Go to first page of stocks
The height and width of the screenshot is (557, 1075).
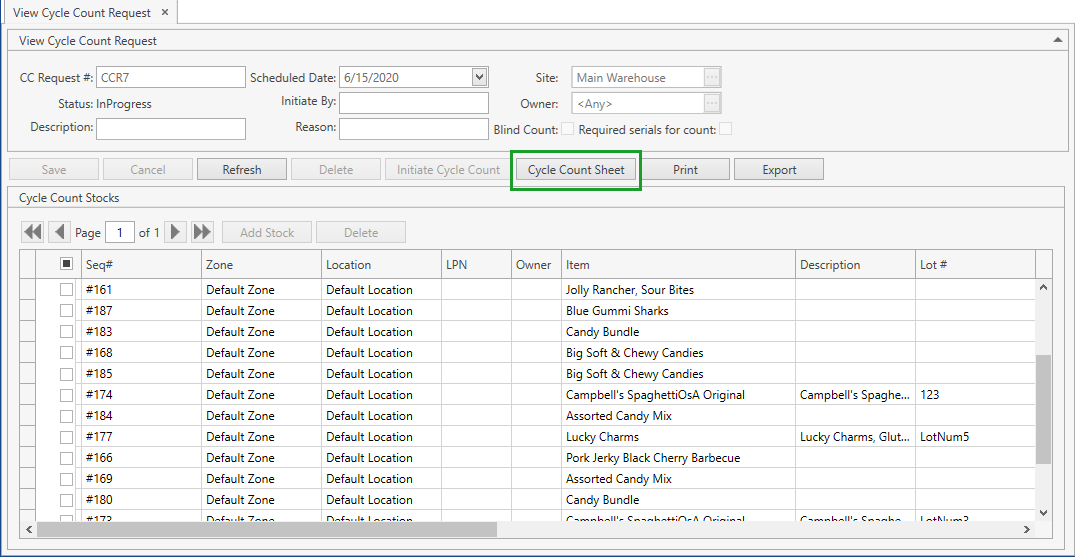[x=33, y=232]
